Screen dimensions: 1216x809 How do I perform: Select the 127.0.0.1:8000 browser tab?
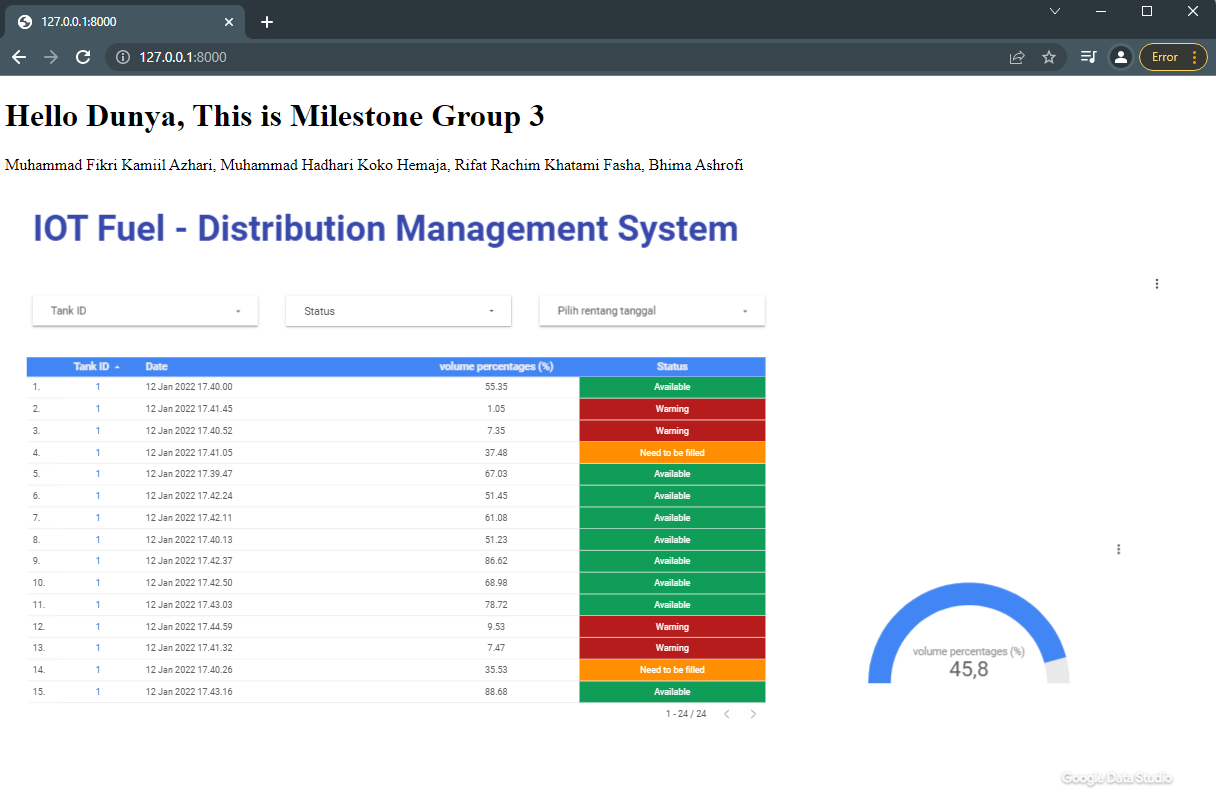[125, 22]
